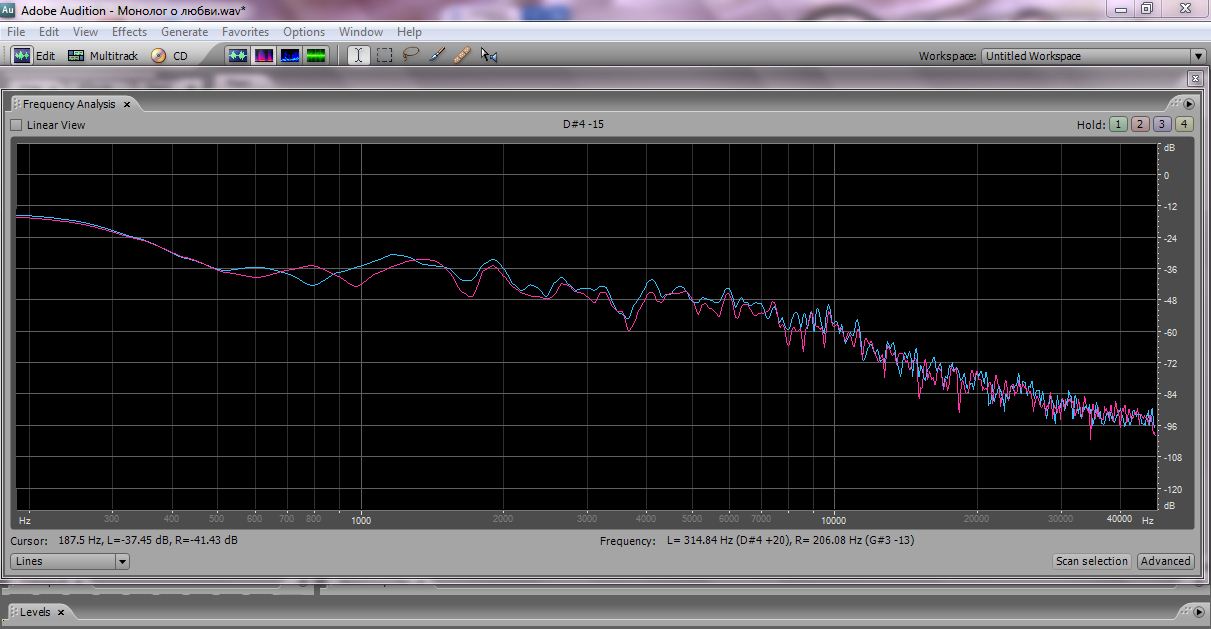Open Frequency Analysis panel options menu
Screen dimensions: 1211x629
pos(1189,104)
